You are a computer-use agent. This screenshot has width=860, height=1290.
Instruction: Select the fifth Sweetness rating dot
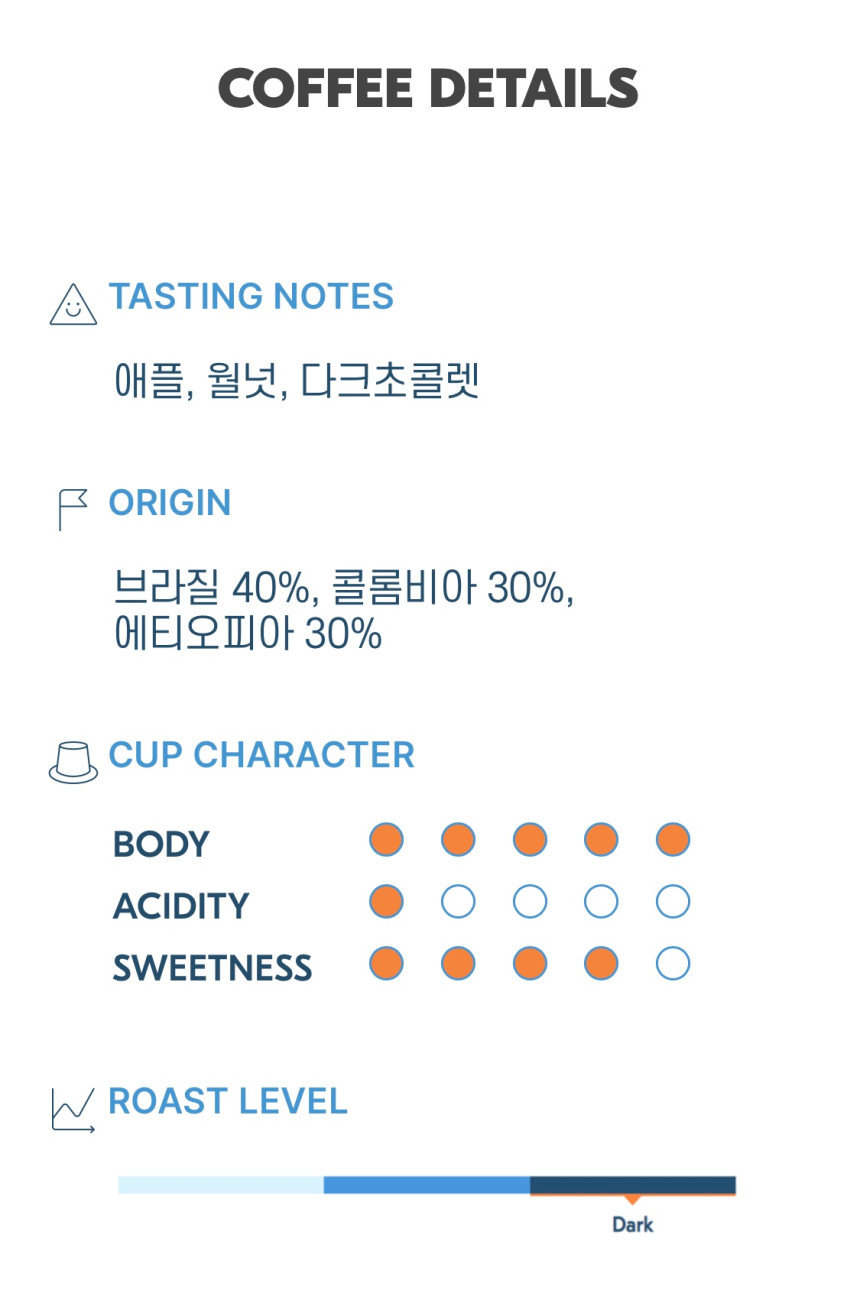click(x=673, y=964)
